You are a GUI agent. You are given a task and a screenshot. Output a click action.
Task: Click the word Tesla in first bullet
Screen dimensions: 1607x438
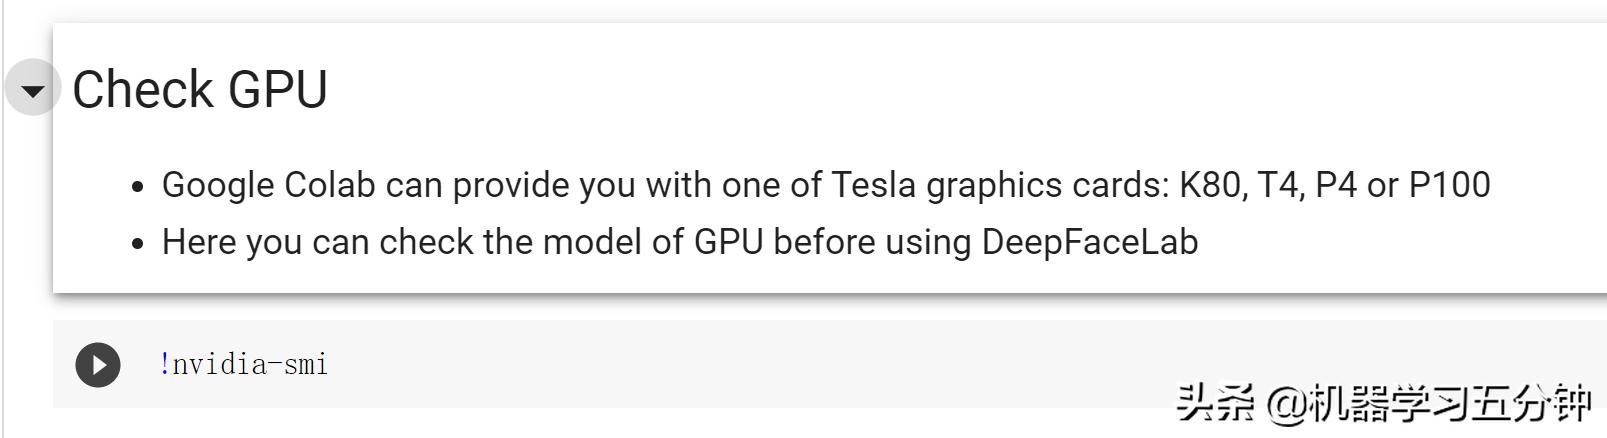pyautogui.click(x=873, y=185)
